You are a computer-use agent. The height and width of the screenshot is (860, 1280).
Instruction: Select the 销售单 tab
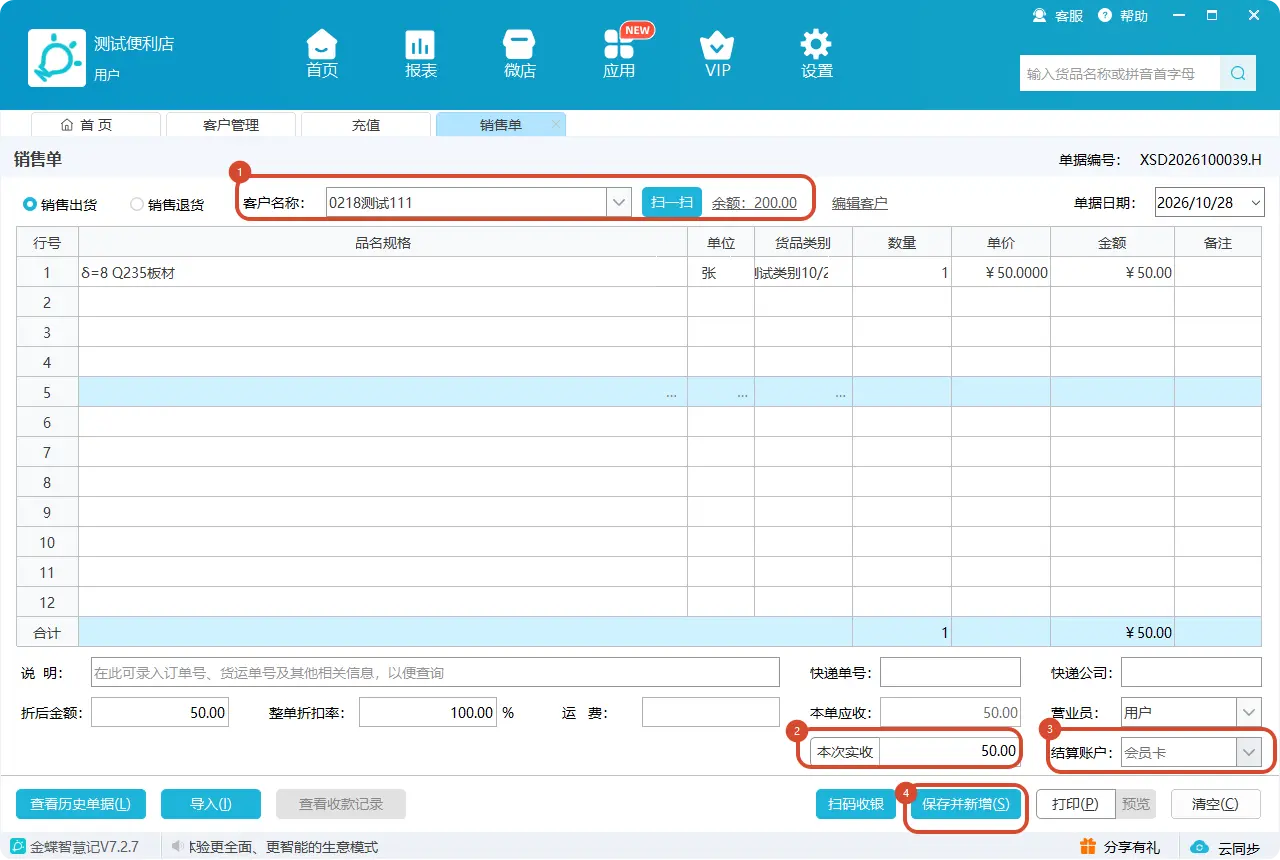click(x=501, y=125)
